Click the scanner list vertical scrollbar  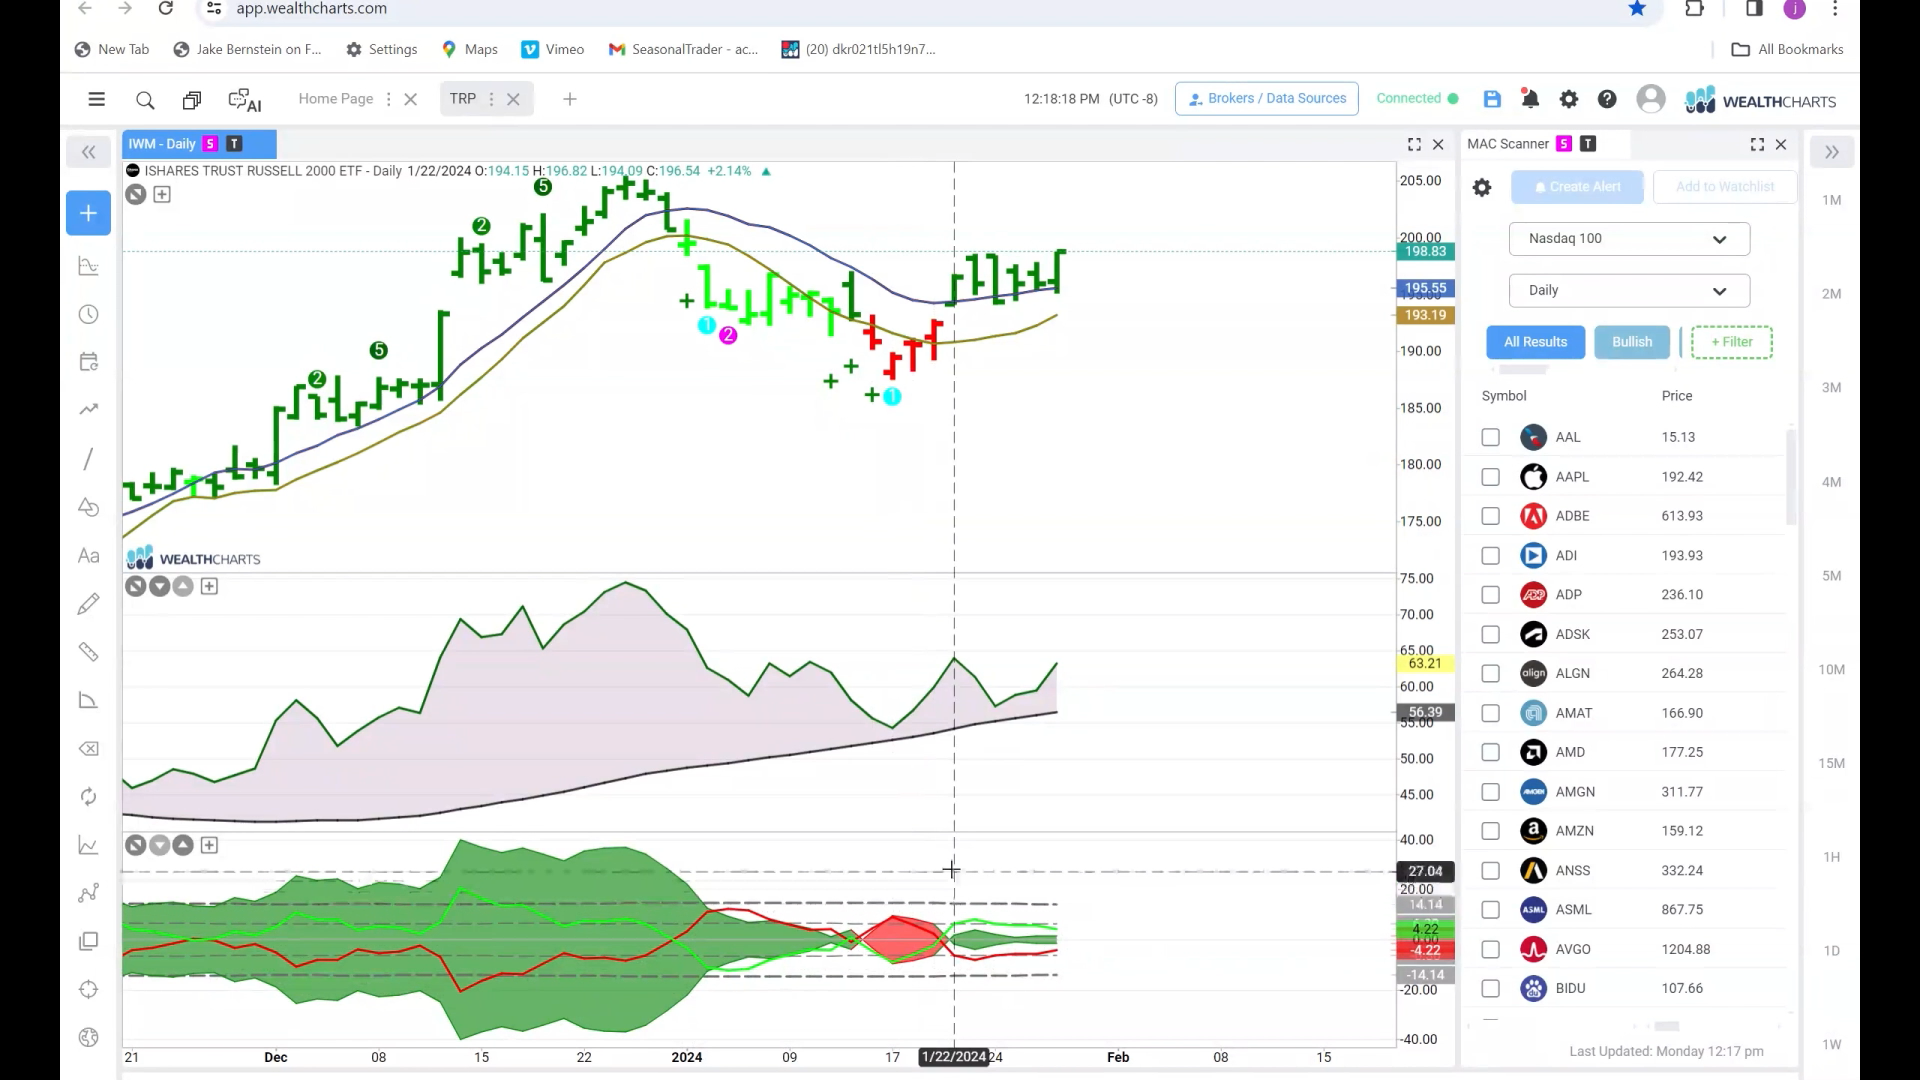[1791, 478]
